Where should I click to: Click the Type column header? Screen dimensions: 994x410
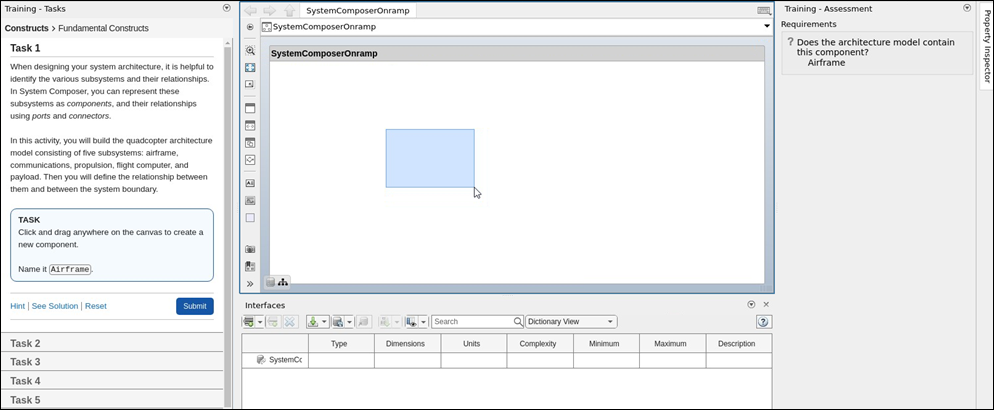(x=340, y=343)
